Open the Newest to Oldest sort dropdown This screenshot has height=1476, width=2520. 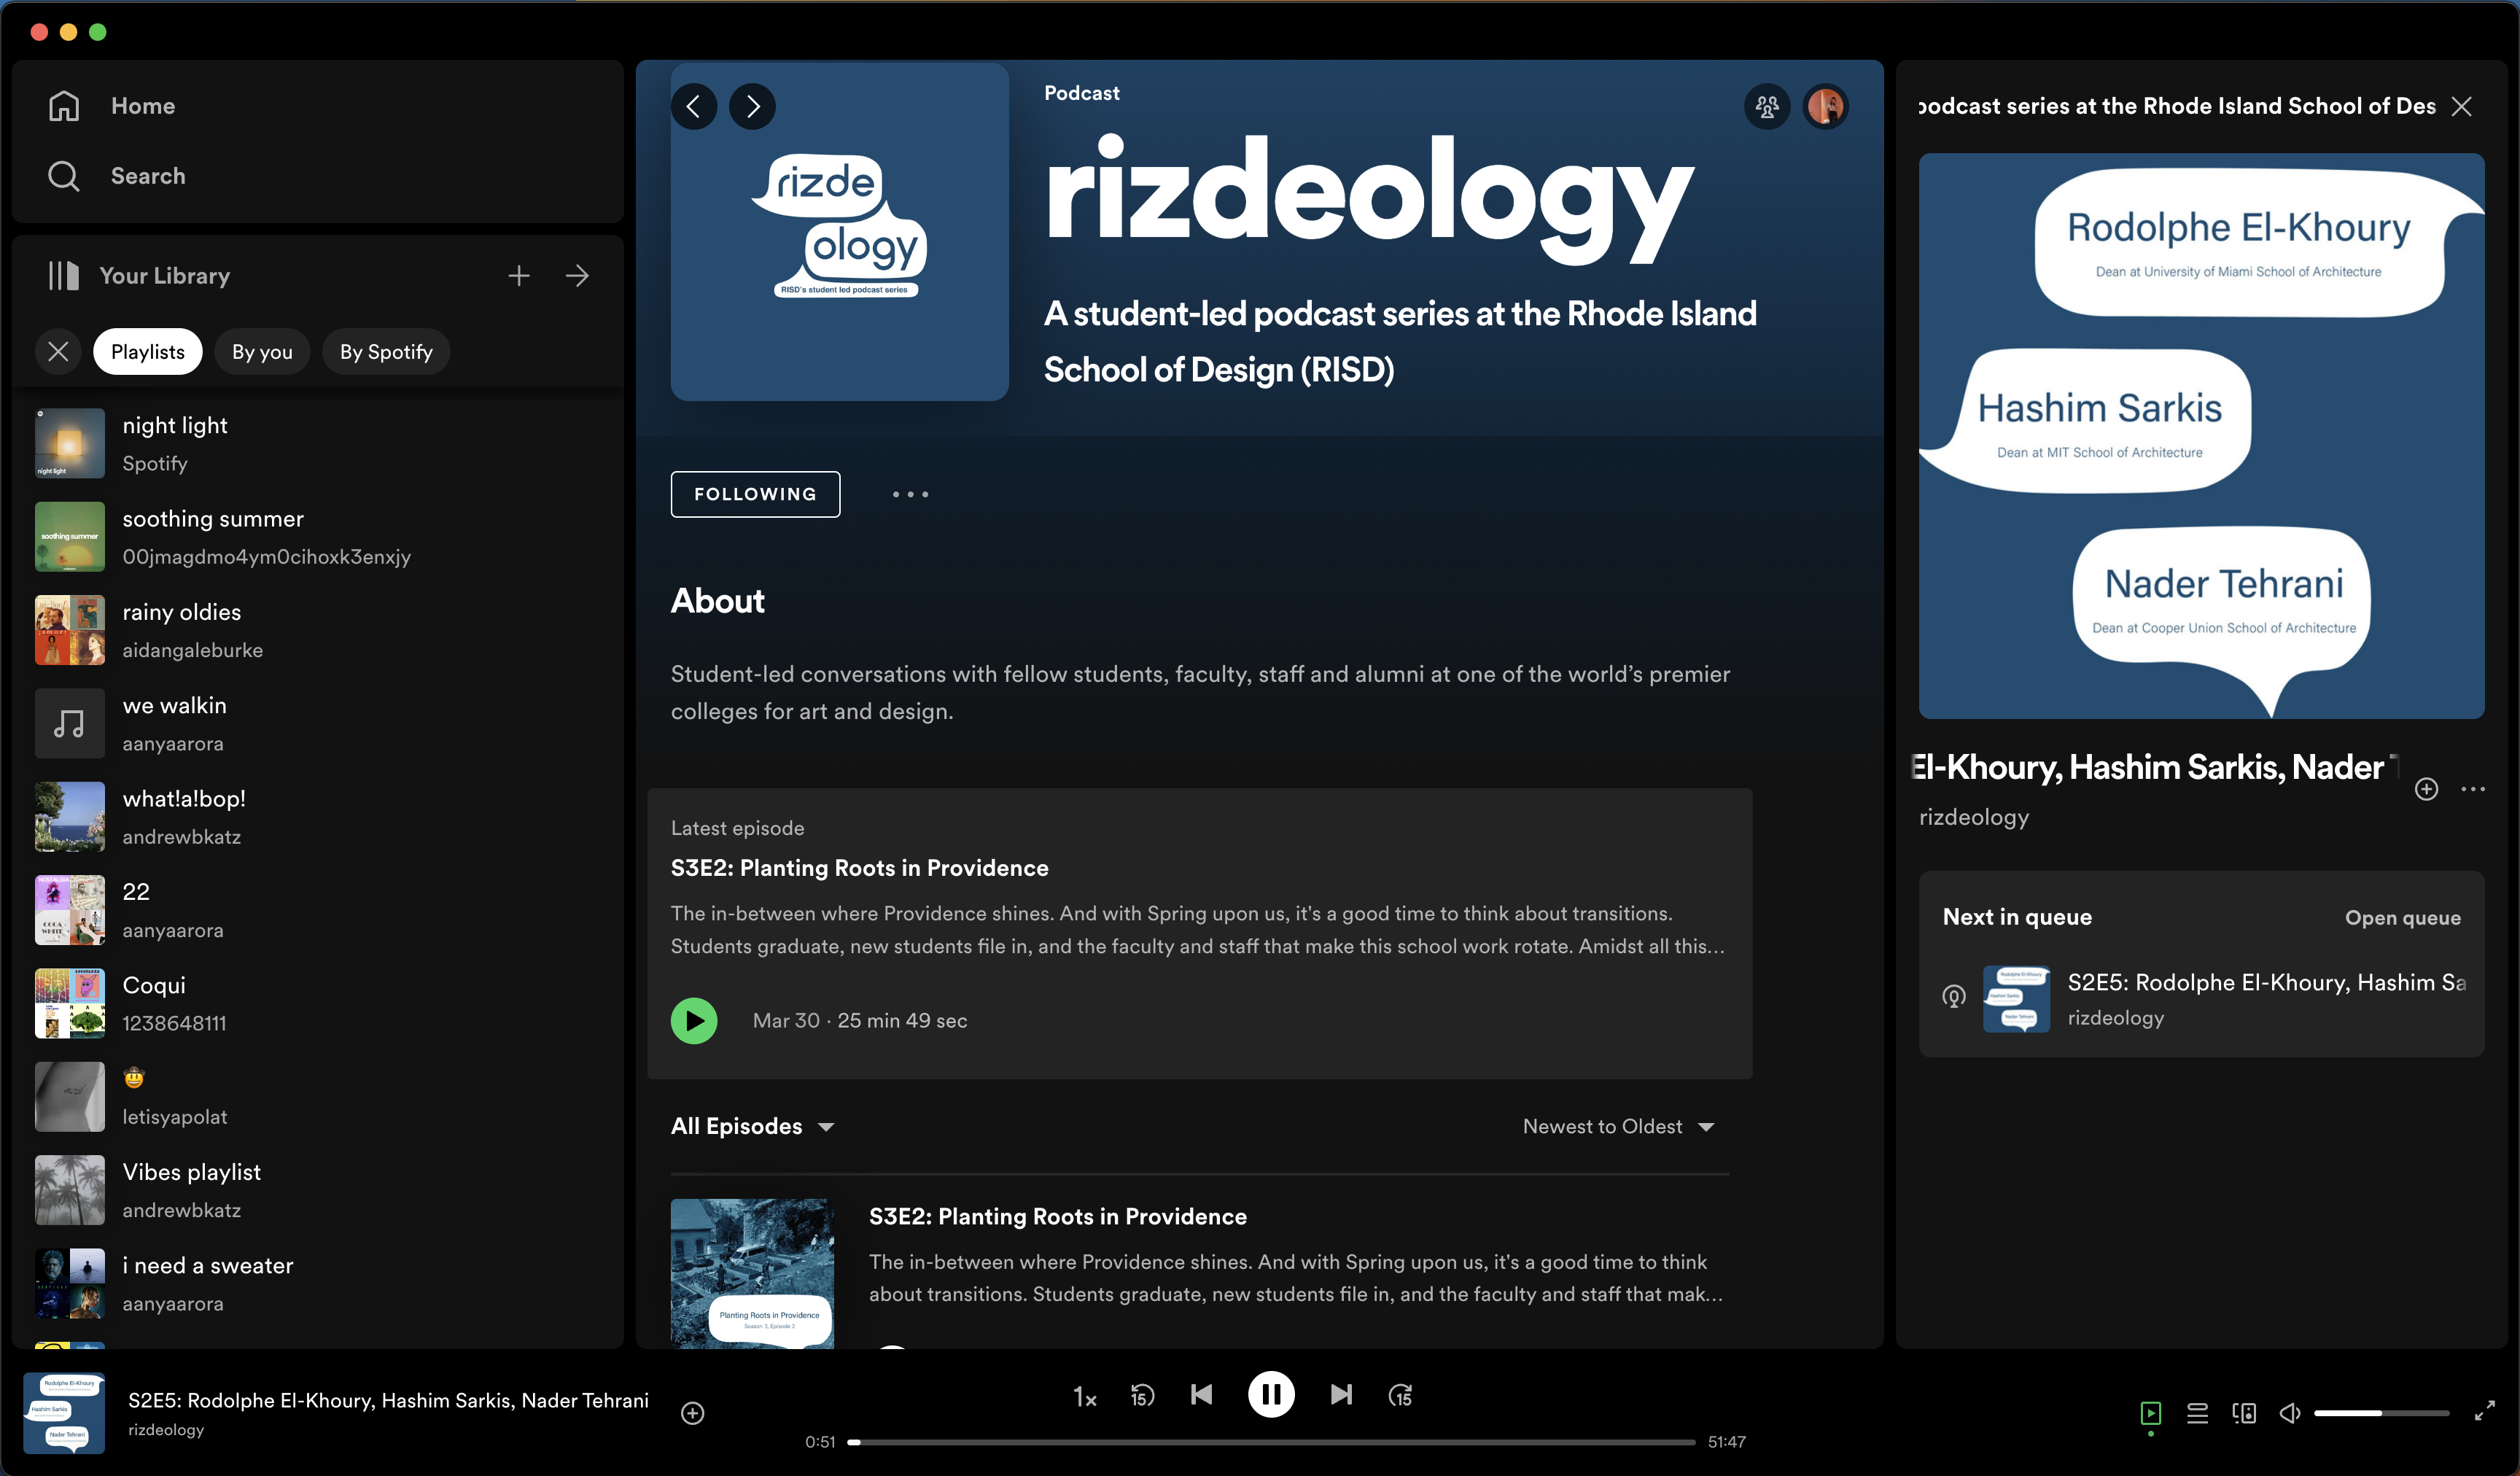coord(1619,1127)
